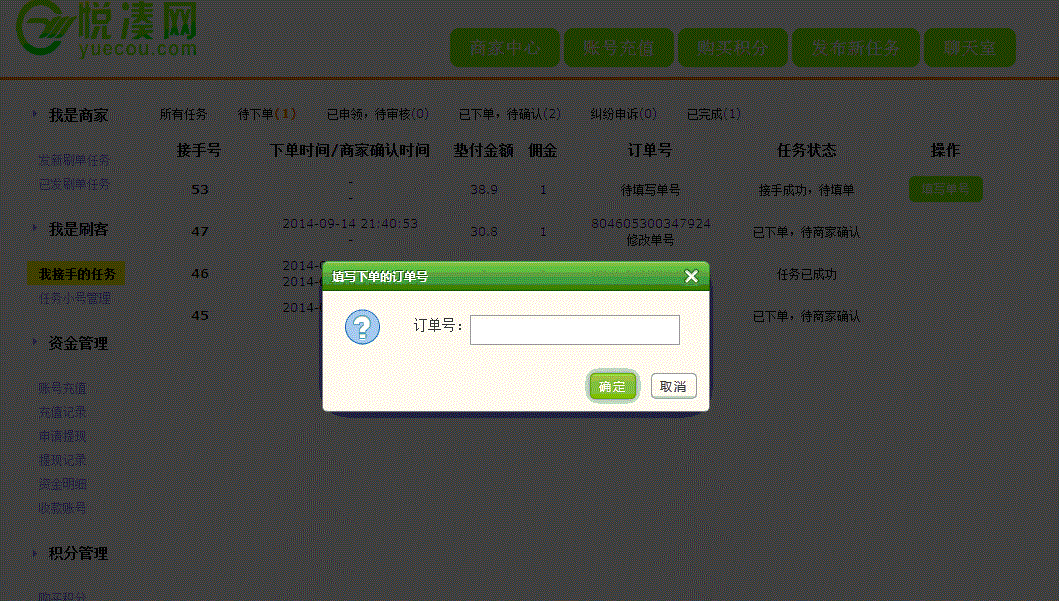
Task: Click the 填写单号 button in first row
Action: coord(945,189)
